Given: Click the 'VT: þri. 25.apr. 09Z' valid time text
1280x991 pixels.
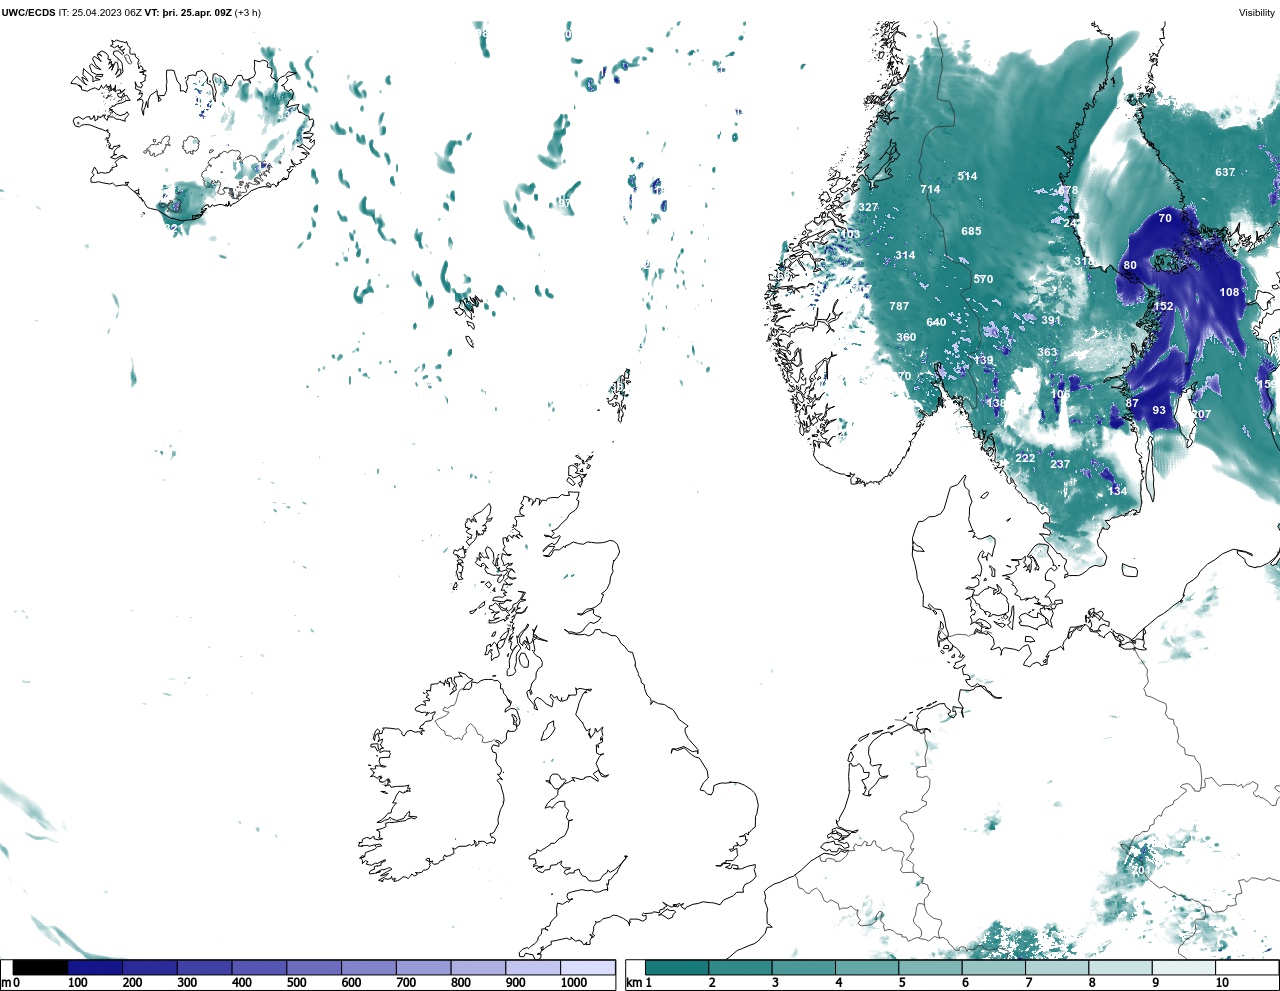Looking at the screenshot, I should click(188, 13).
